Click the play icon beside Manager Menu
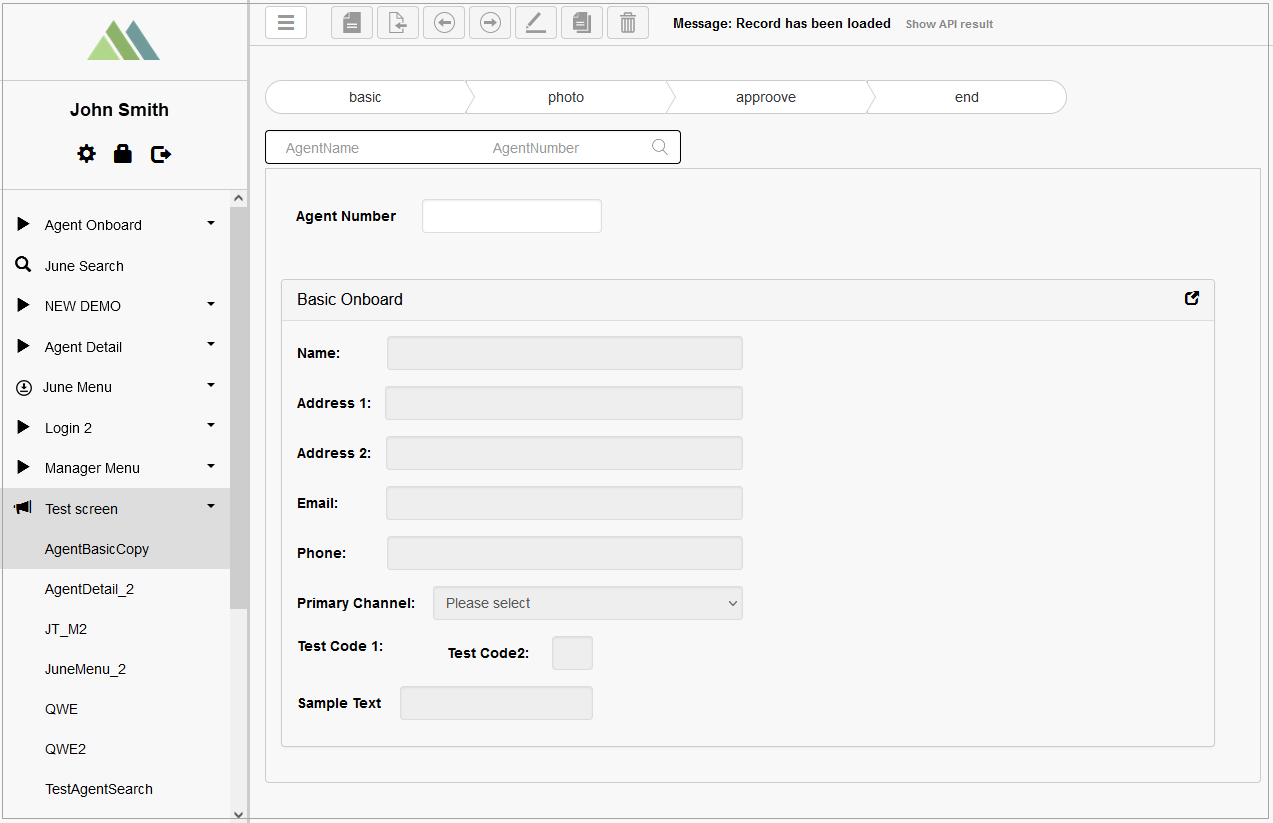The image size is (1273, 823). pyautogui.click(x=24, y=467)
